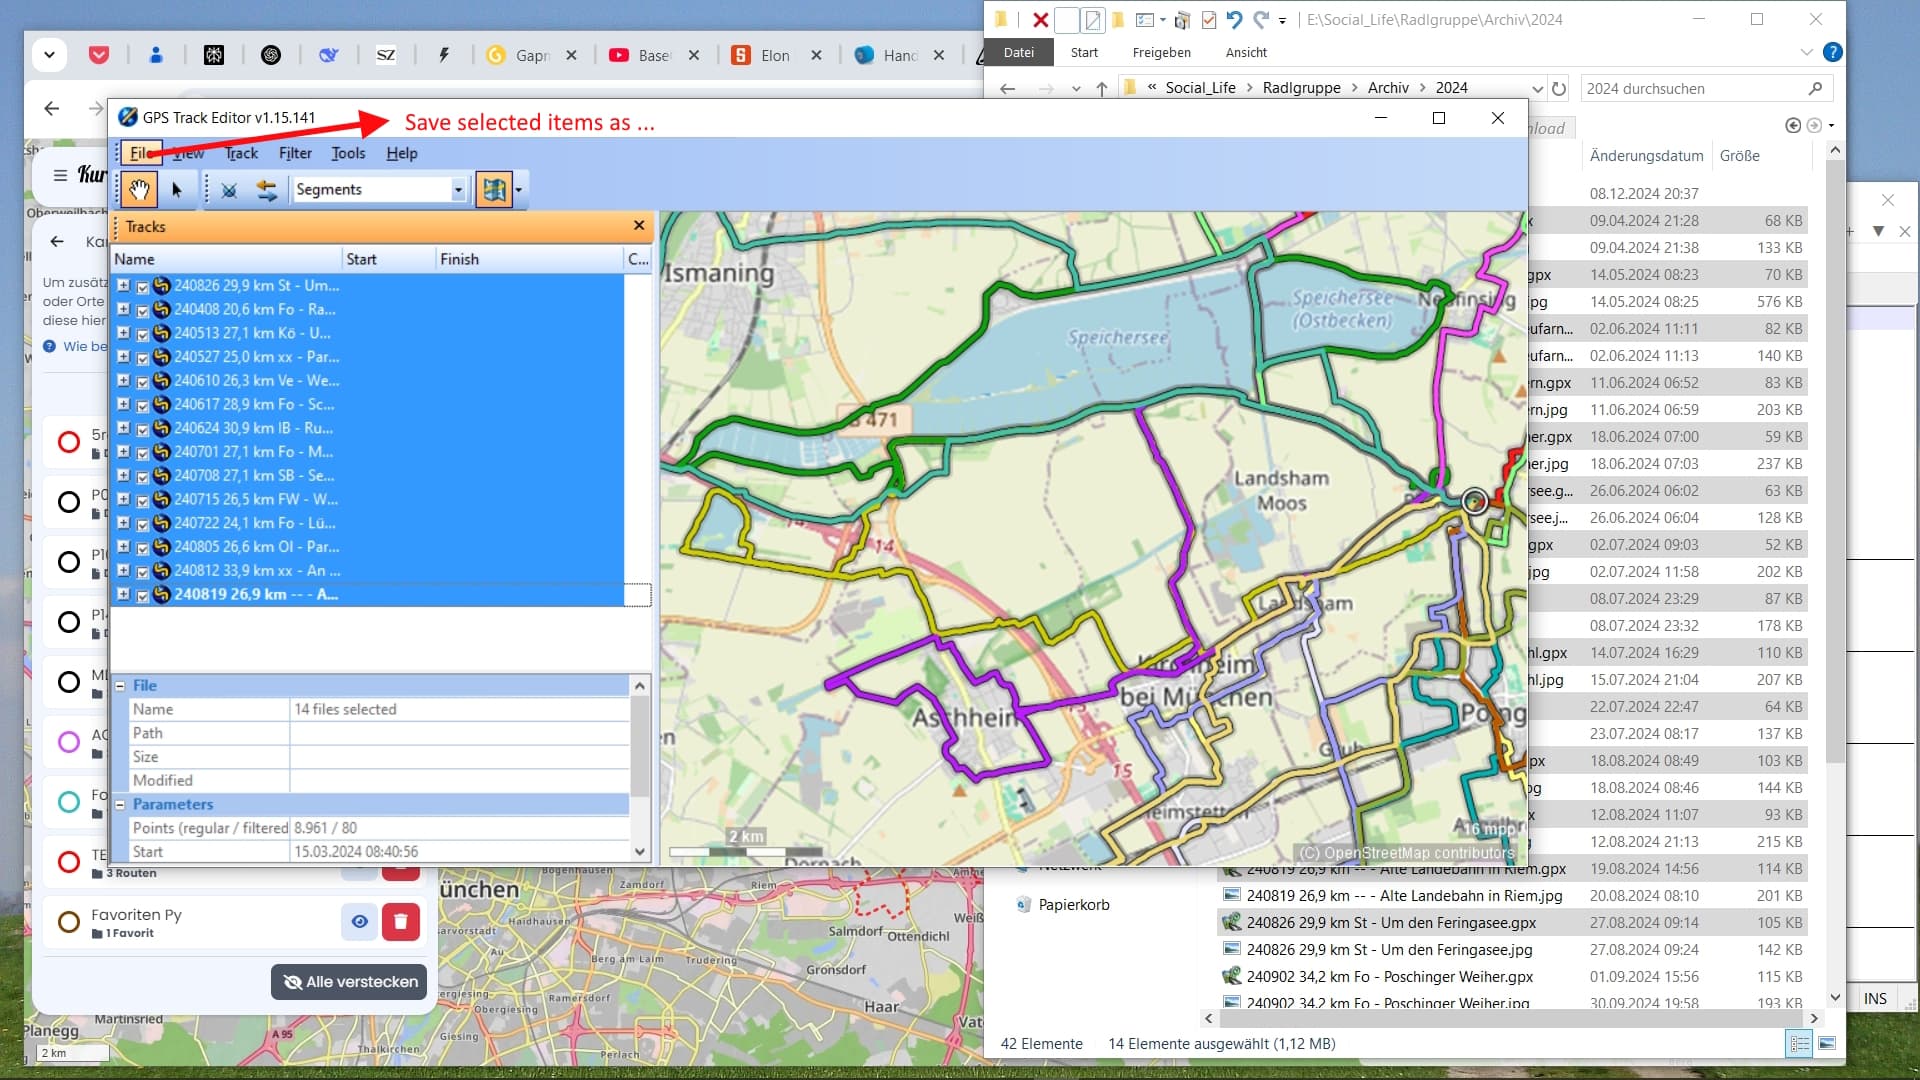Open the Track menu

[x=241, y=153]
